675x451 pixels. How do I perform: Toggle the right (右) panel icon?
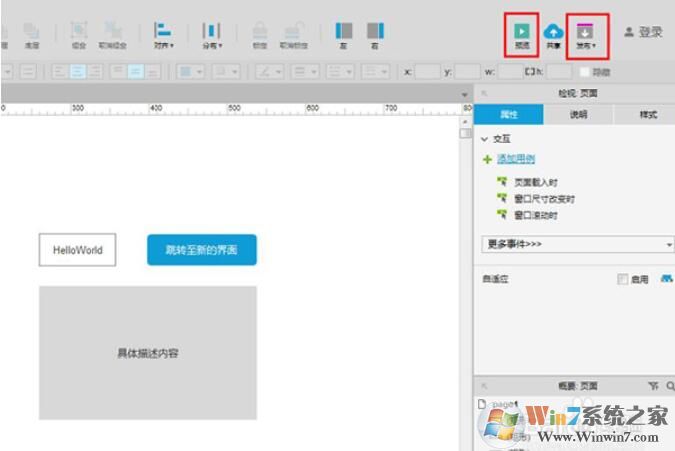point(375,30)
